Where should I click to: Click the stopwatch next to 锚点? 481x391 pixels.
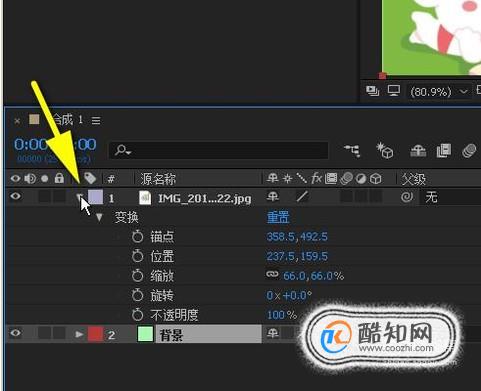(x=137, y=237)
